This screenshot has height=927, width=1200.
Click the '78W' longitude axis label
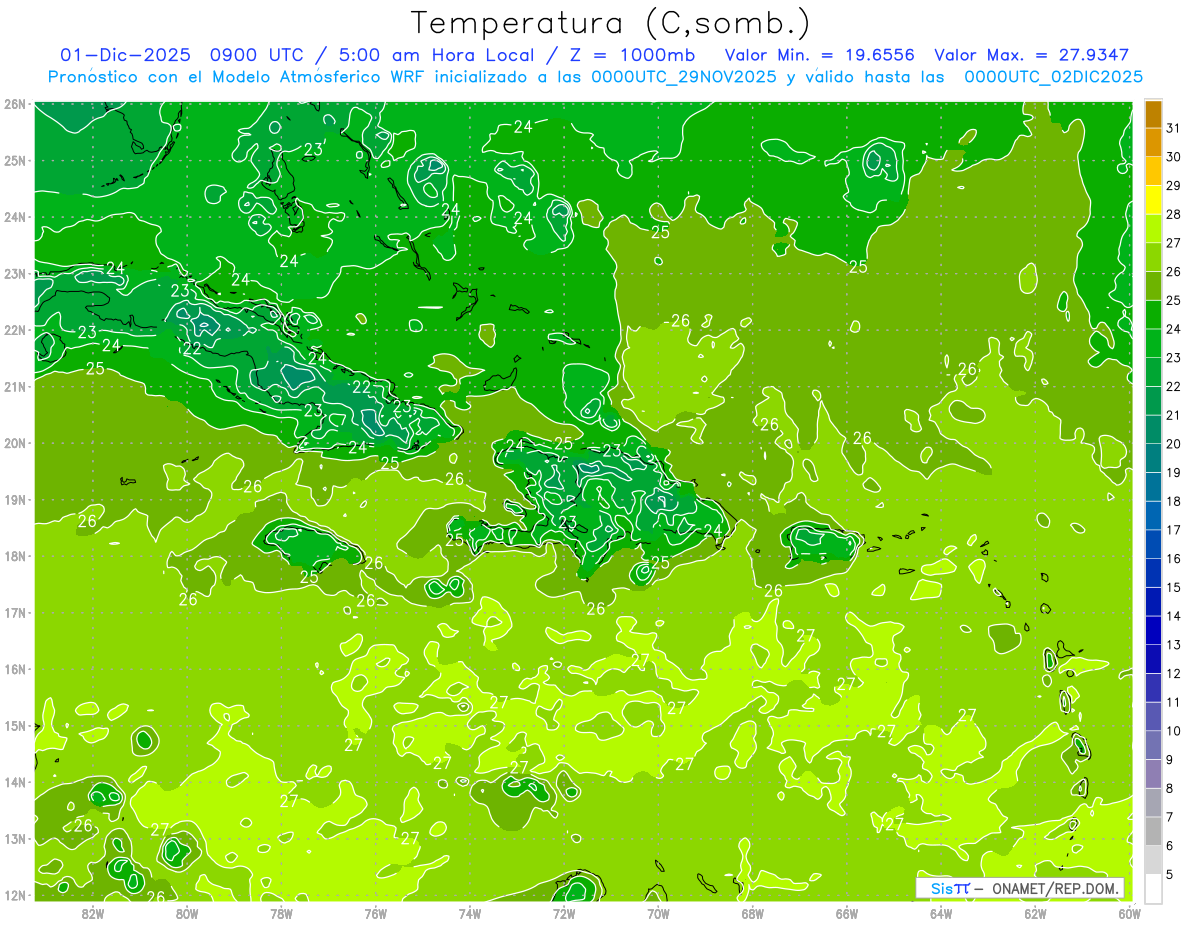pos(281,913)
